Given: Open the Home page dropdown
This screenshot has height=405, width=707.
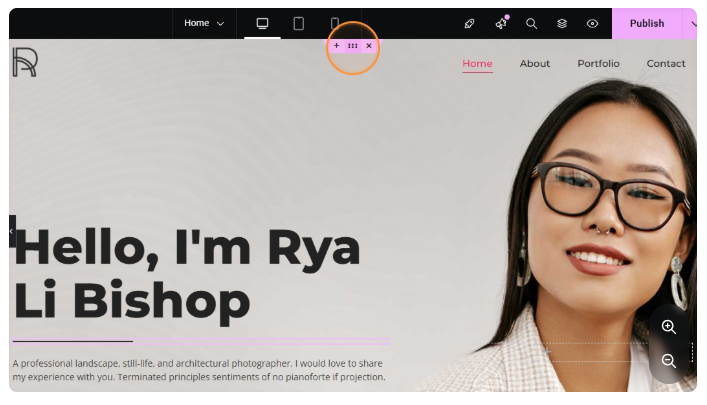Looking at the screenshot, I should pyautogui.click(x=204, y=23).
